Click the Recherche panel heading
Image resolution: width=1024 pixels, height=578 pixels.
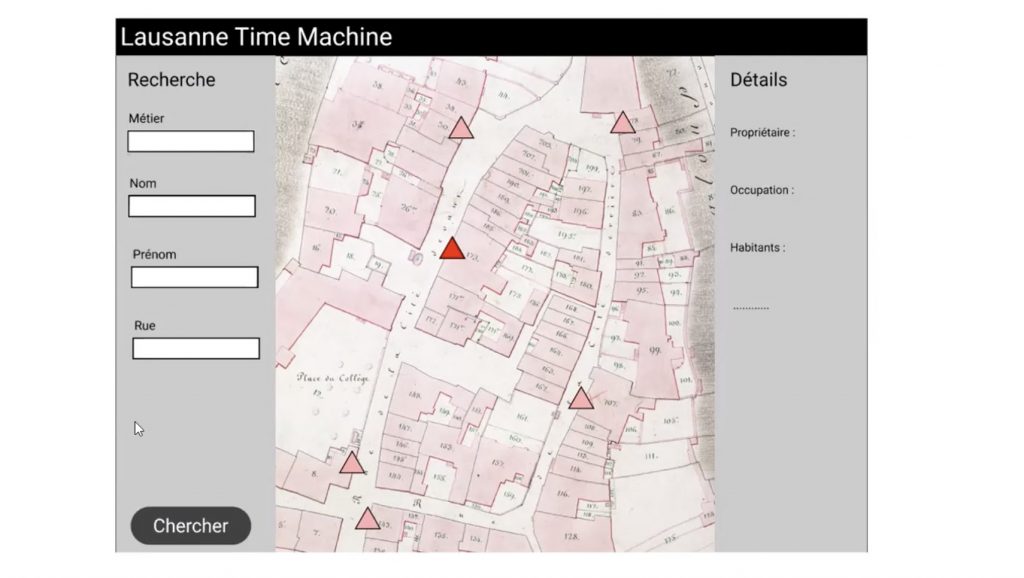point(171,80)
